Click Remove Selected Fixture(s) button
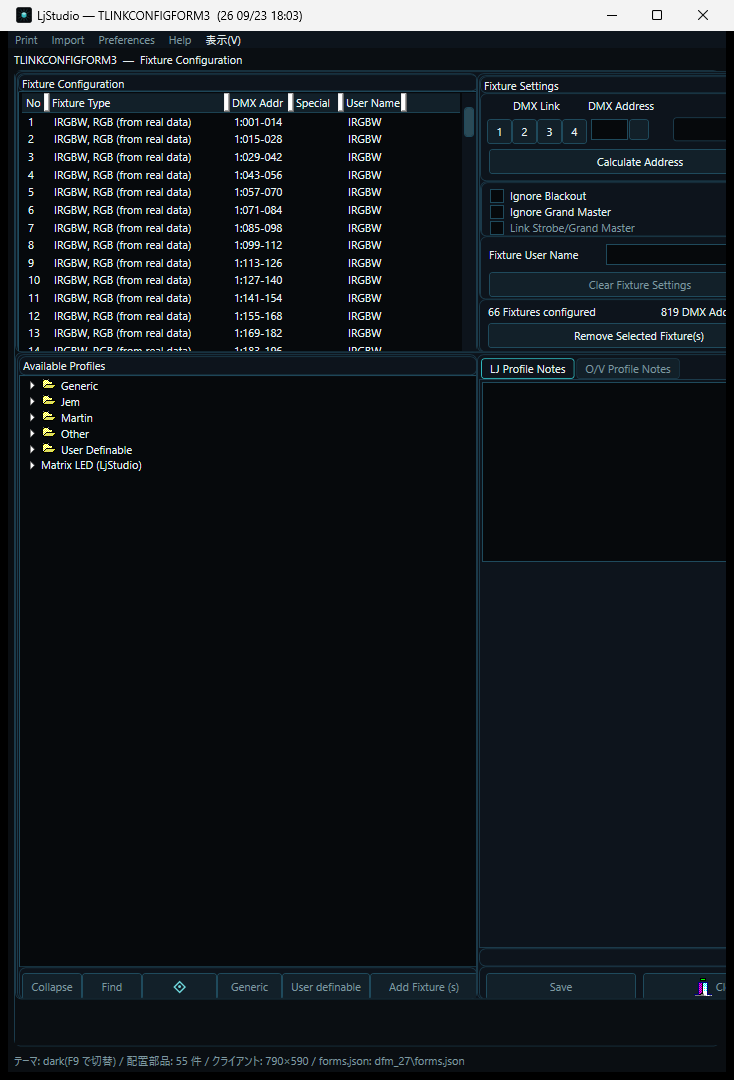The image size is (734, 1080). [x=608, y=335]
